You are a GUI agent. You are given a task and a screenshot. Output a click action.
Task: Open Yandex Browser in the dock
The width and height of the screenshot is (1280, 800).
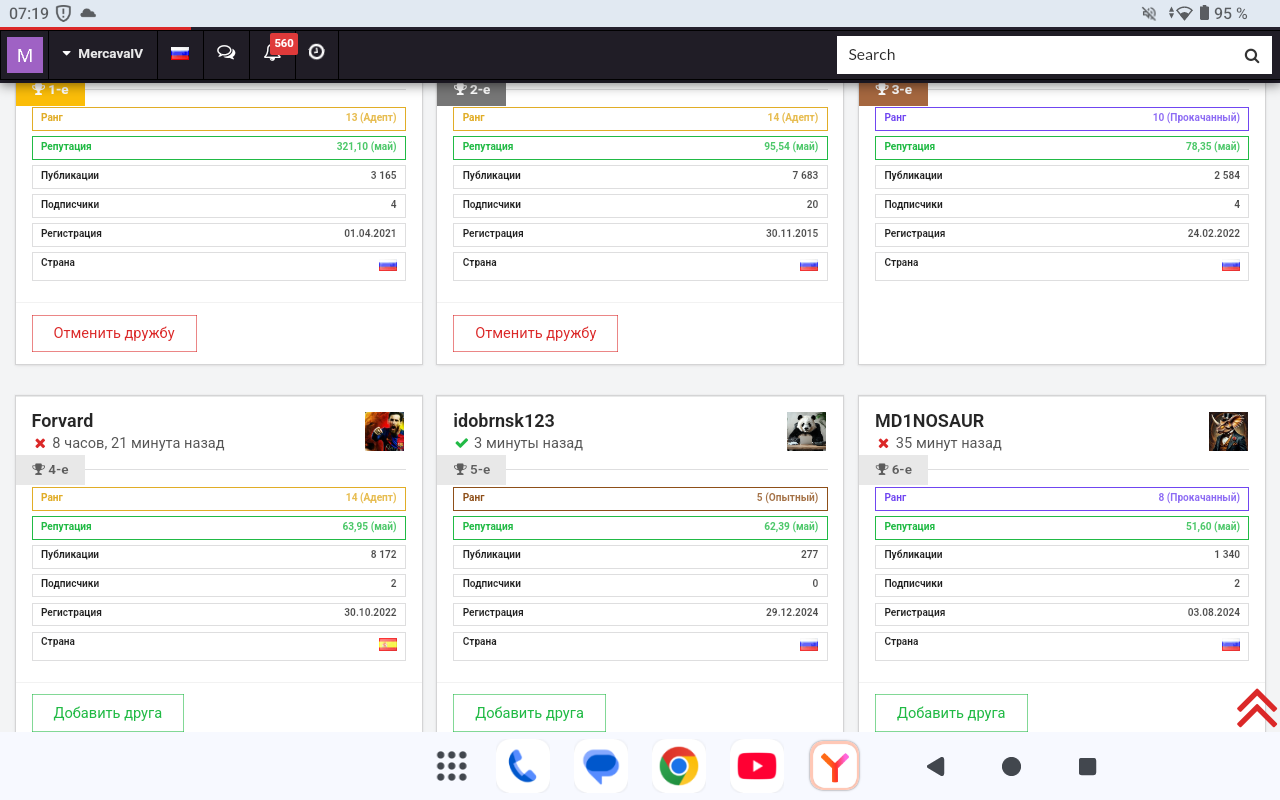[x=834, y=767]
